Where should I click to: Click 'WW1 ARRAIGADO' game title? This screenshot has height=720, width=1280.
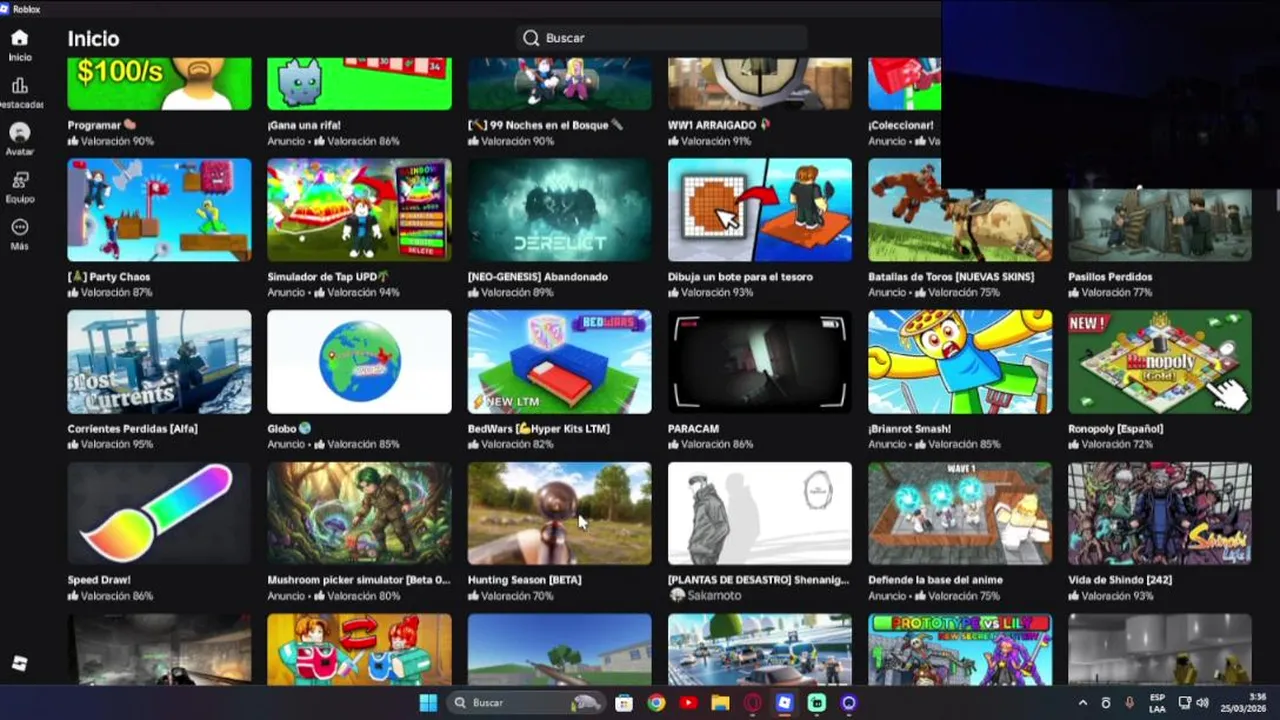pos(719,125)
